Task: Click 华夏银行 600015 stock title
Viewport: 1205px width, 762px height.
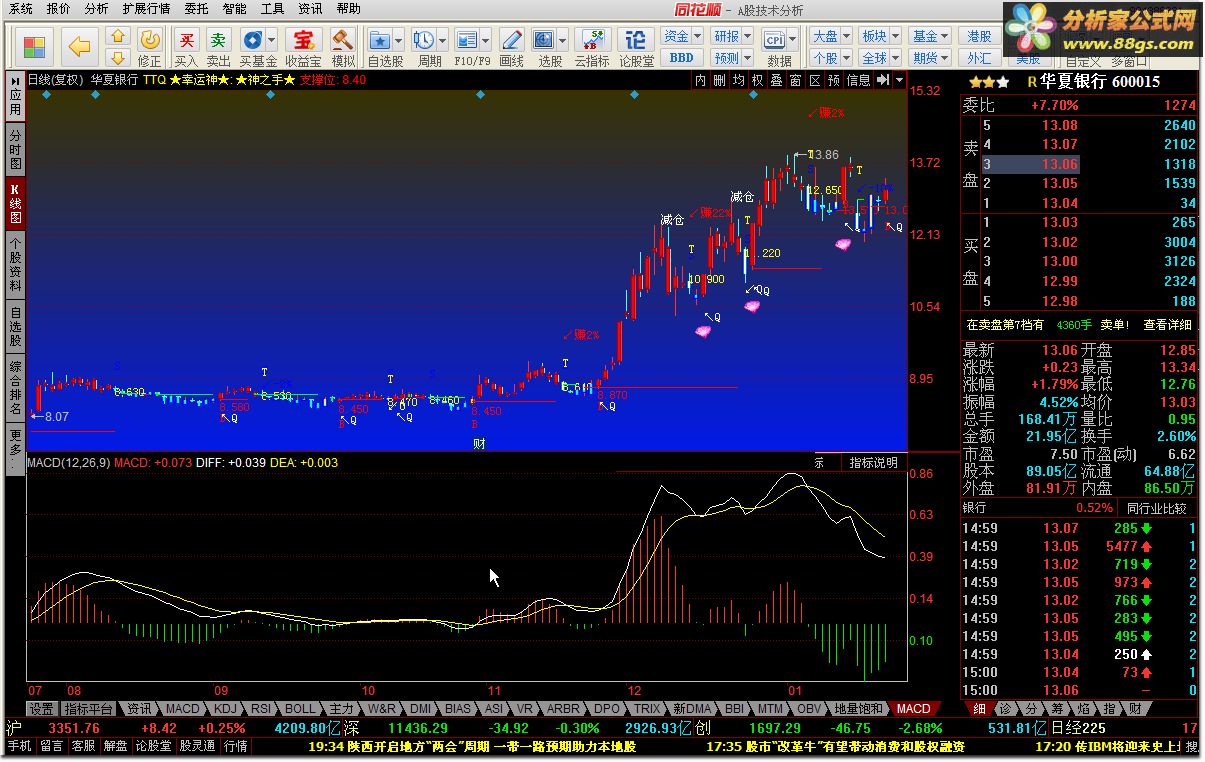Action: click(x=1100, y=82)
